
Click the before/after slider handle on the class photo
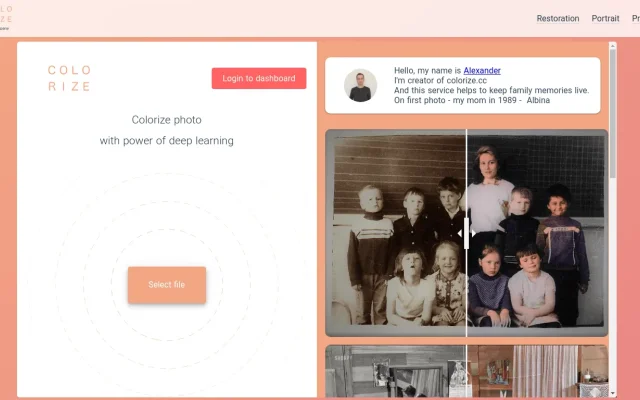click(467, 233)
